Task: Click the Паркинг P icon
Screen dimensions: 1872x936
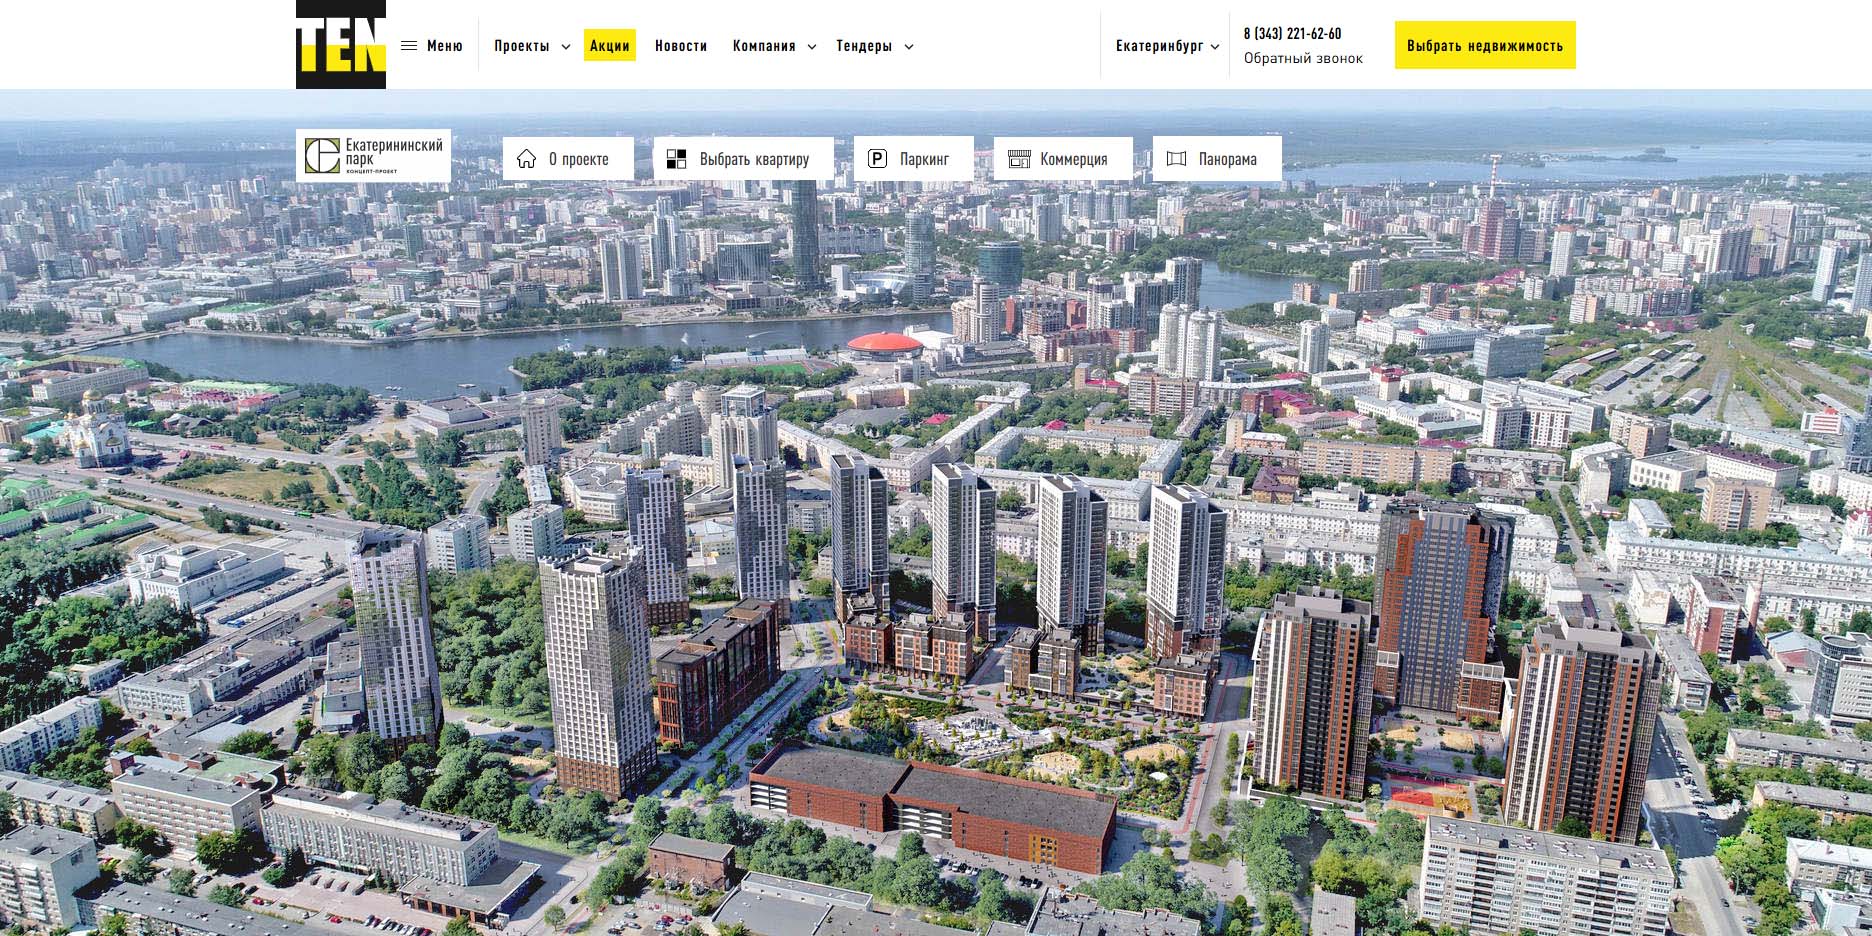Action: (x=877, y=159)
